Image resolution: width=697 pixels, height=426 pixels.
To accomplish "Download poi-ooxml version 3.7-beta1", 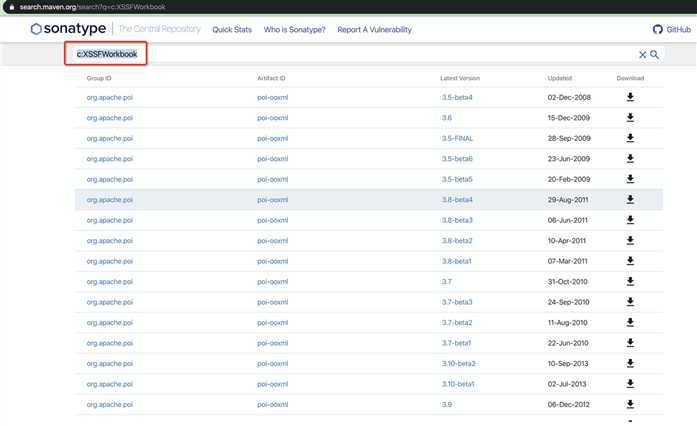I will [630, 342].
